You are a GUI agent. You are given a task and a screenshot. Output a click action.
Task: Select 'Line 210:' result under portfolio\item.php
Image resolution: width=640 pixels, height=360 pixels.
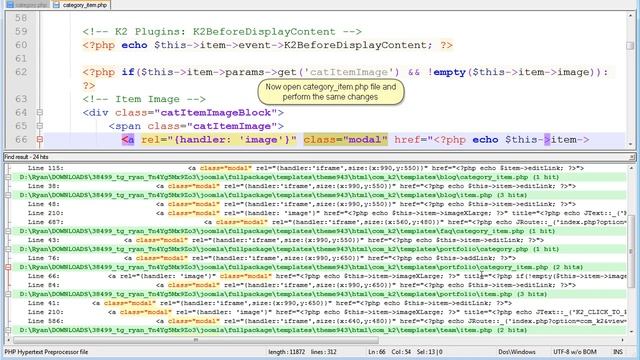click(x=327, y=312)
